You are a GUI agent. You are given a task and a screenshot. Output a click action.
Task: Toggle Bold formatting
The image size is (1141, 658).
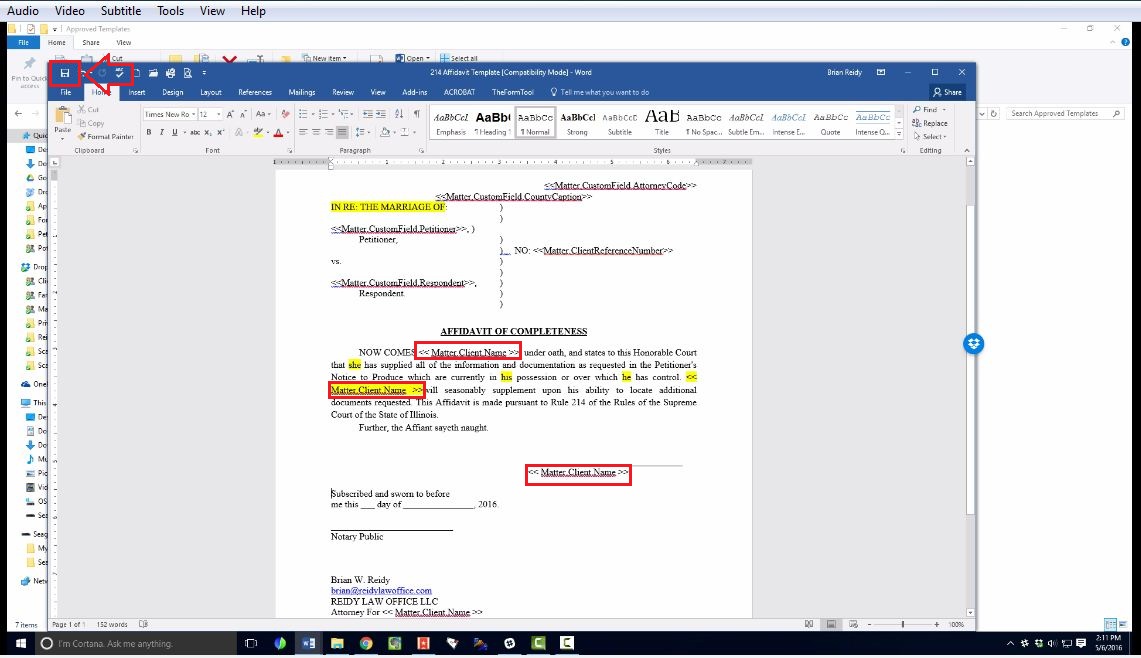coord(149,132)
